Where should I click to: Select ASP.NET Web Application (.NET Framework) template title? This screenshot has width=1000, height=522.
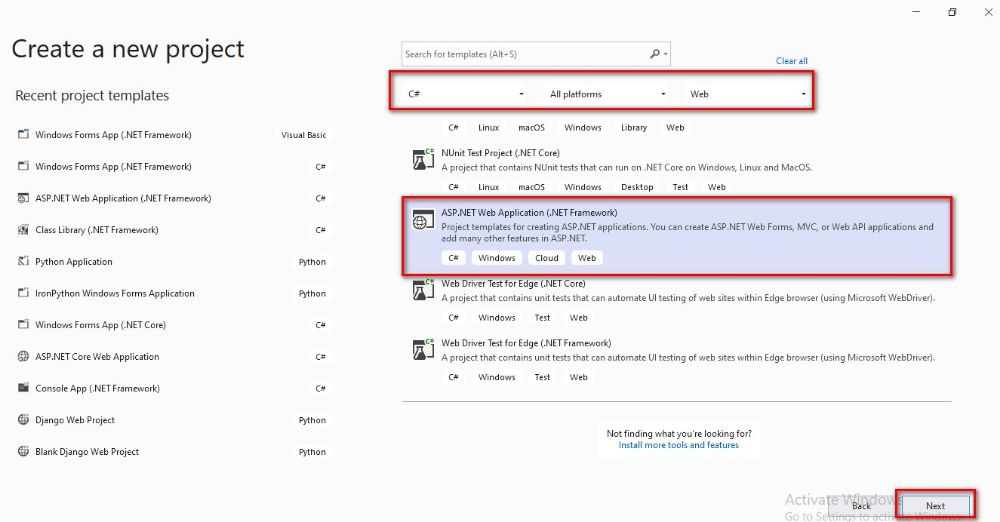coord(529,213)
